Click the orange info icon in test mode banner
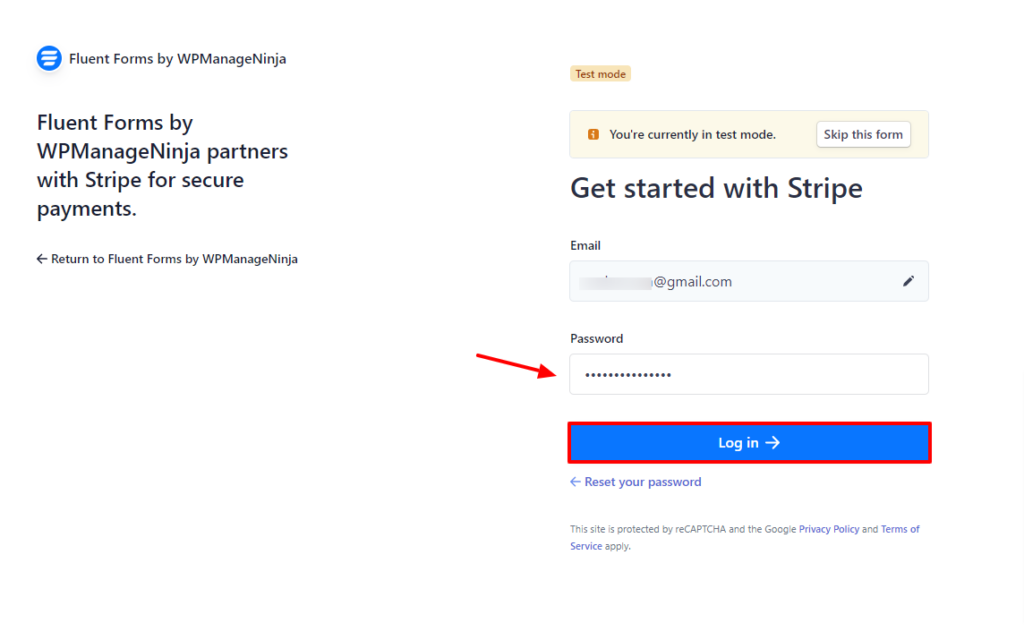 pyautogui.click(x=593, y=135)
